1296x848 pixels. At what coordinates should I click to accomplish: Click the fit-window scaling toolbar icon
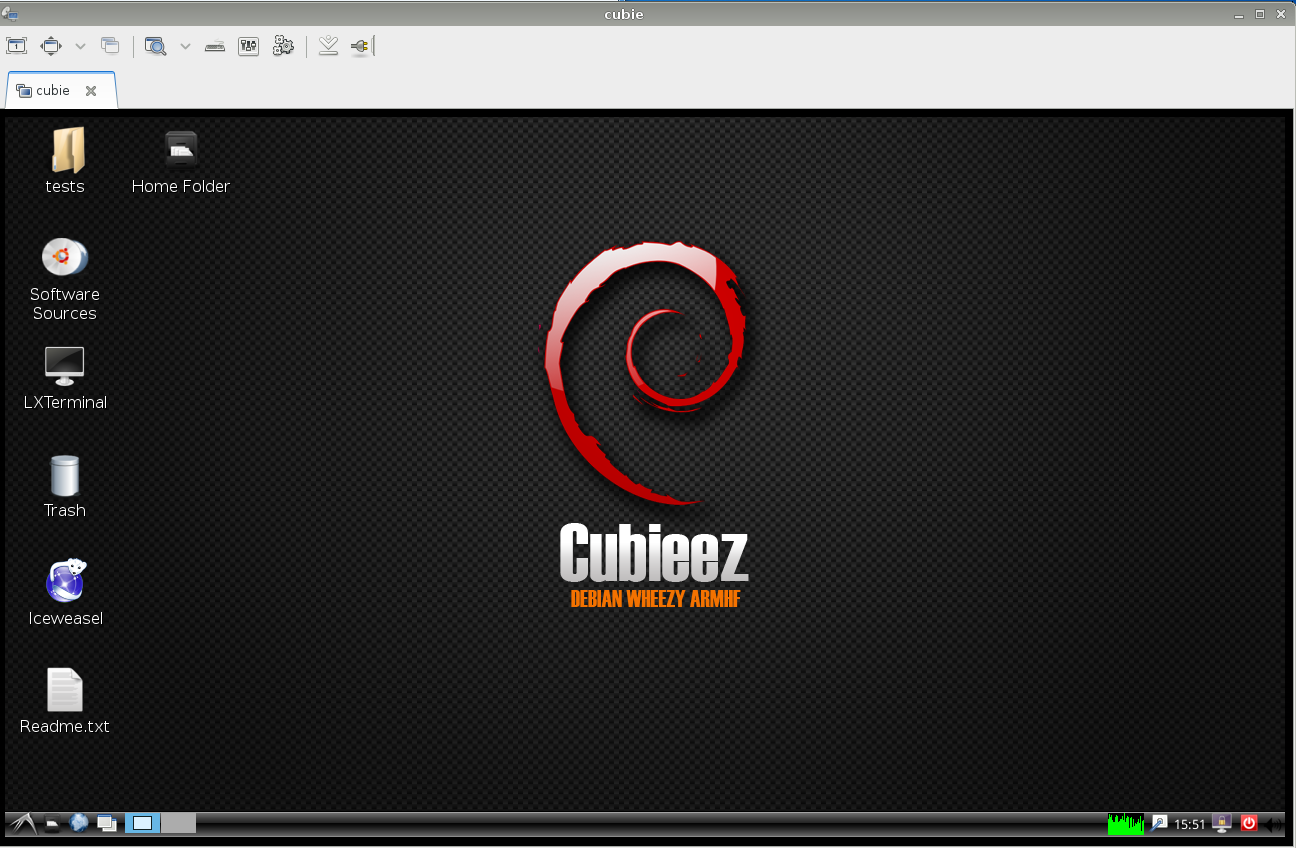51,46
